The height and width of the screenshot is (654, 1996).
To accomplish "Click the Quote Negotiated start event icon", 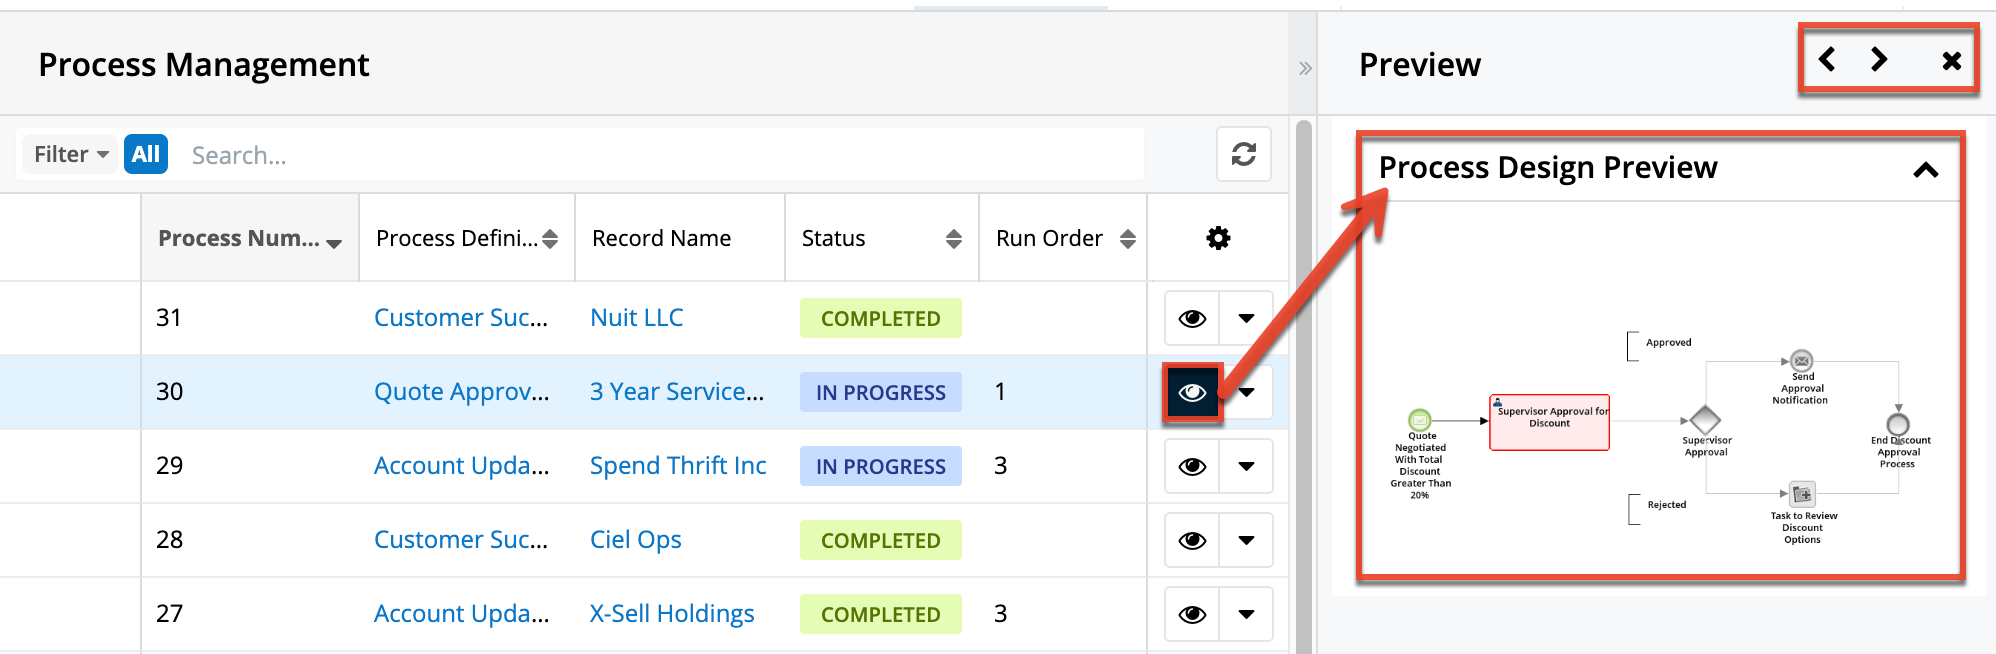I will point(1419,420).
